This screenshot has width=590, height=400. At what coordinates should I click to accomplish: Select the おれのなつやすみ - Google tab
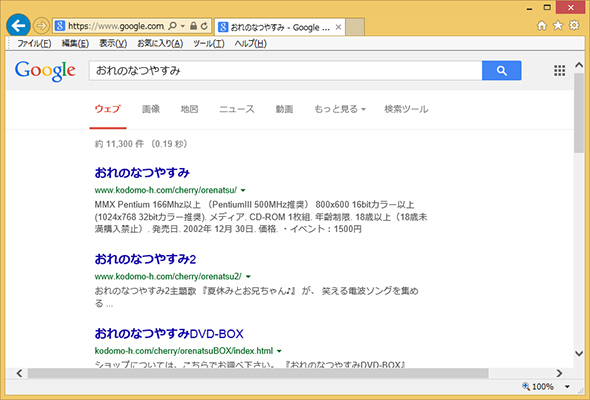tap(280, 27)
